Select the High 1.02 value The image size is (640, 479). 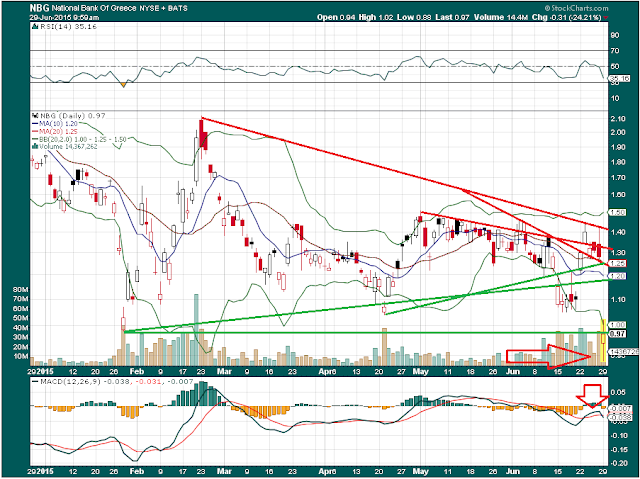point(376,17)
